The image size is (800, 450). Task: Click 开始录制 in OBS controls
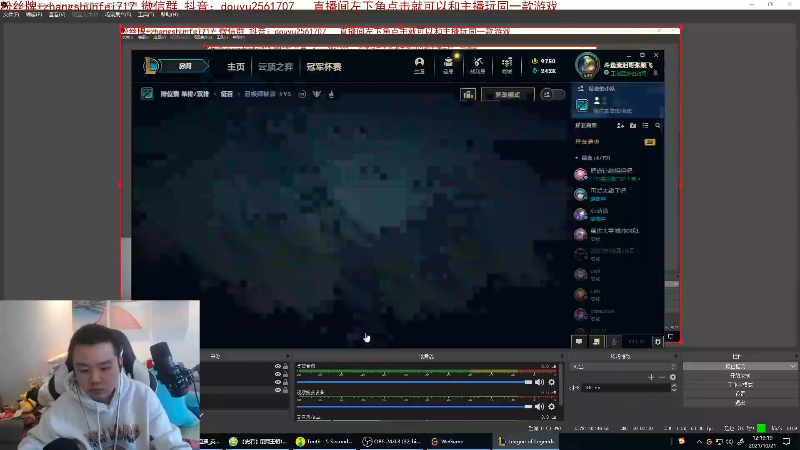740,376
